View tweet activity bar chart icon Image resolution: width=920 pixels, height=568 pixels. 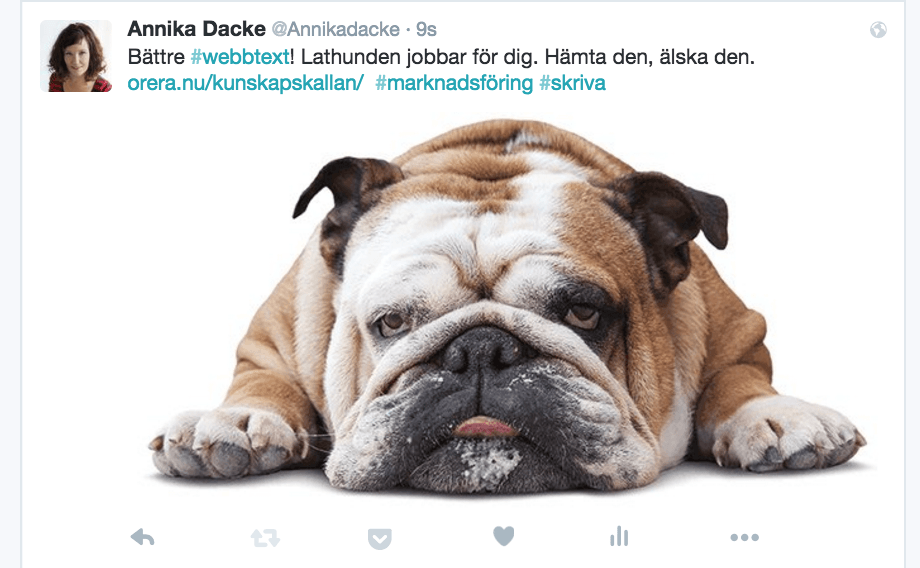tap(619, 536)
